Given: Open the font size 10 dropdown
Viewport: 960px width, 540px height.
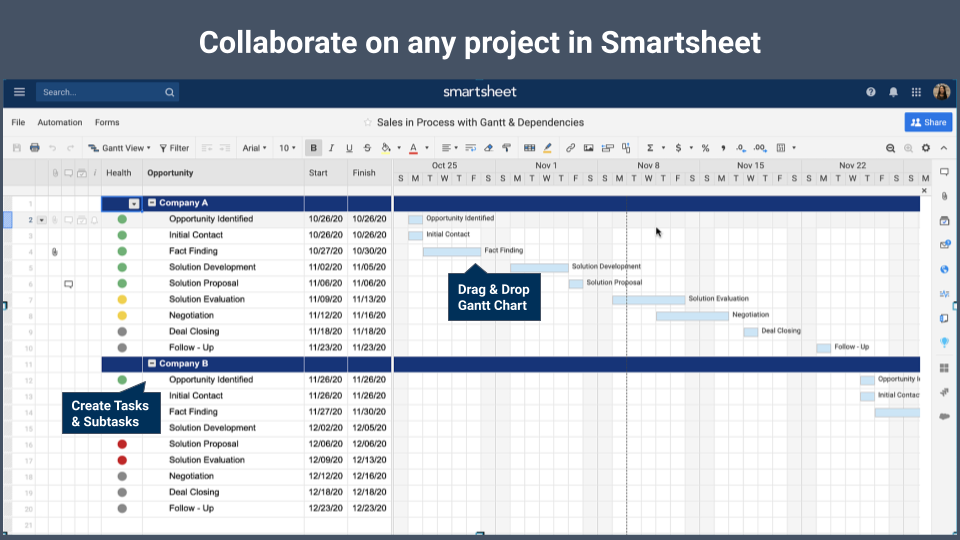Looking at the screenshot, I should coord(287,148).
